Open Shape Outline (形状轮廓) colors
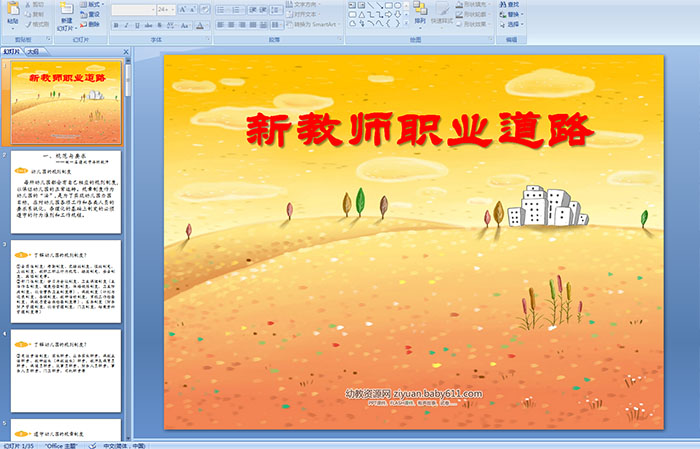 click(473, 14)
